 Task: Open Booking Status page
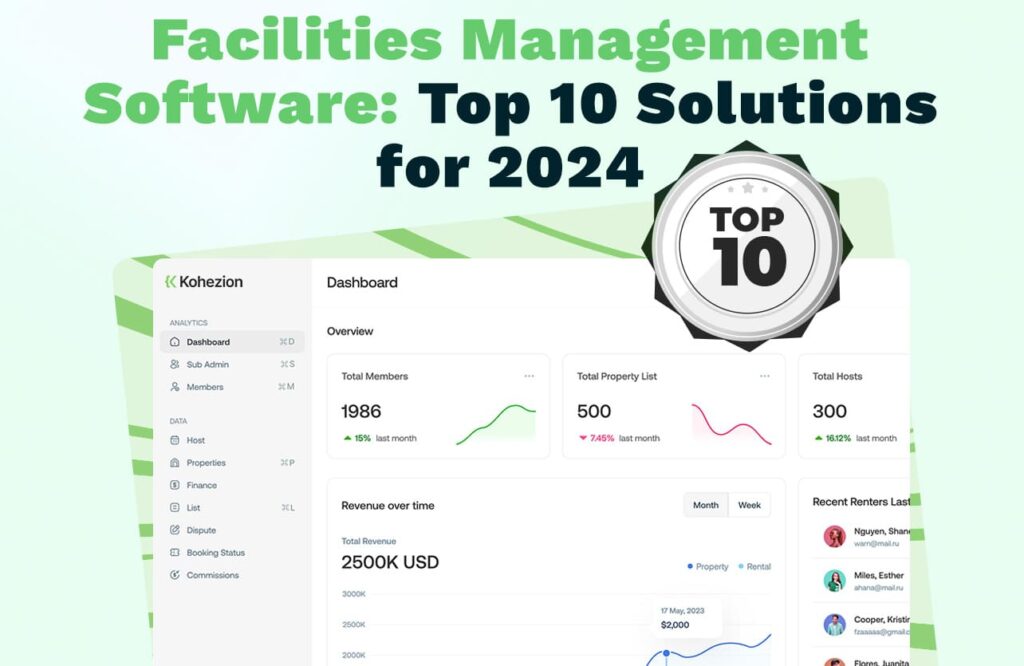pos(232,552)
